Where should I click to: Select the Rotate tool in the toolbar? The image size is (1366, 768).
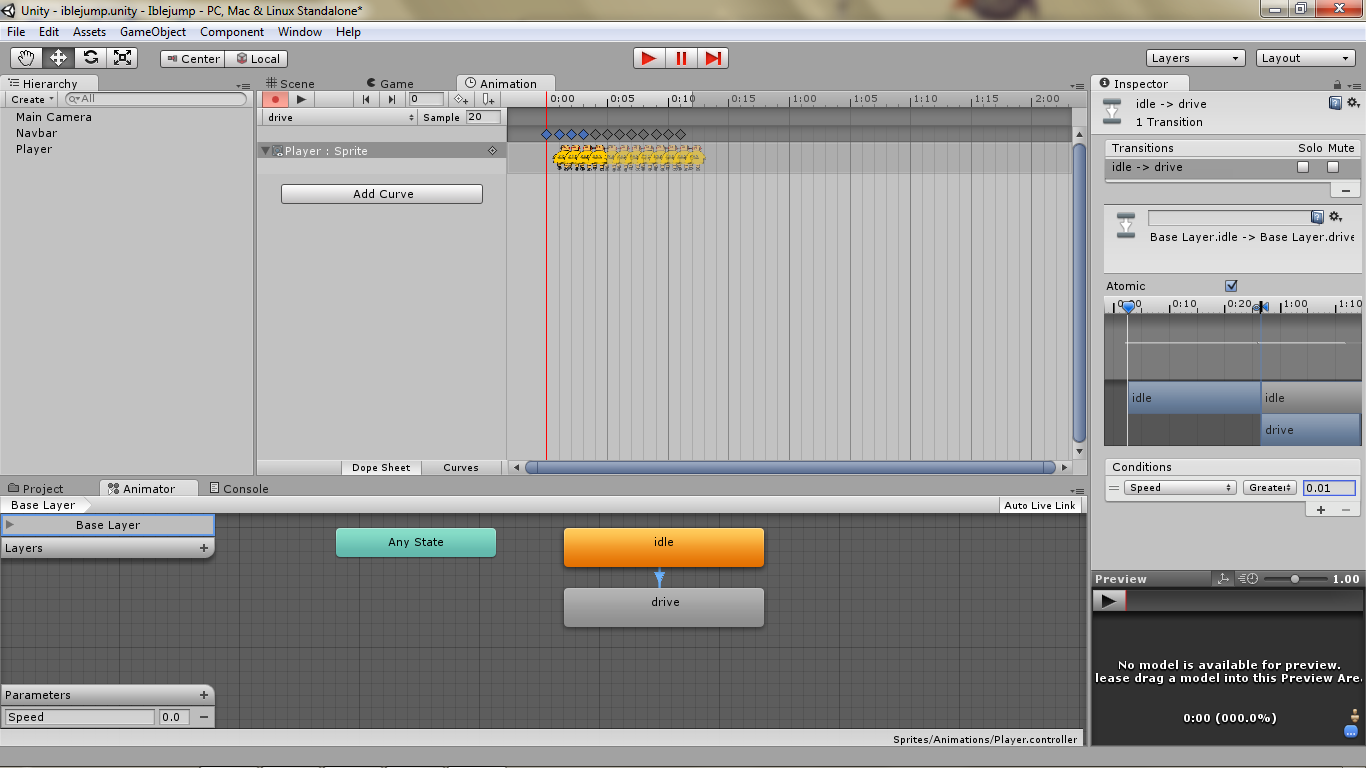90,58
